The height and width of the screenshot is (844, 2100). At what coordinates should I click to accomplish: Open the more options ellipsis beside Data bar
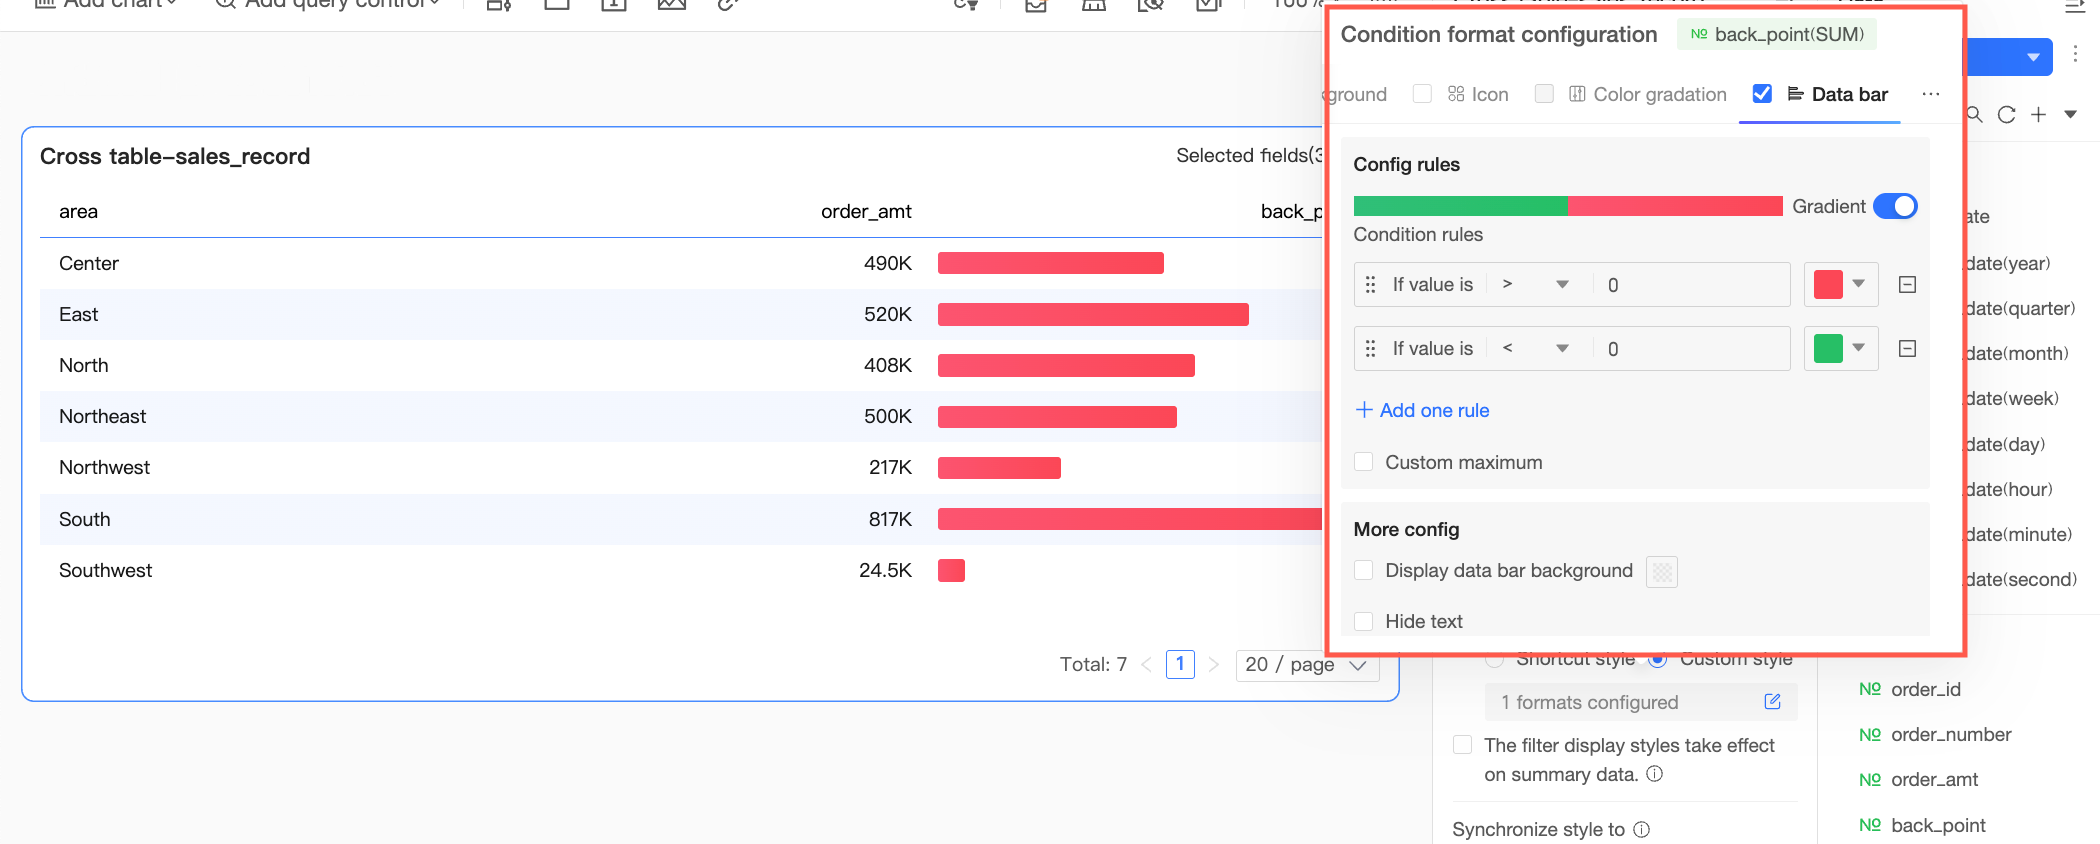coord(1931,94)
